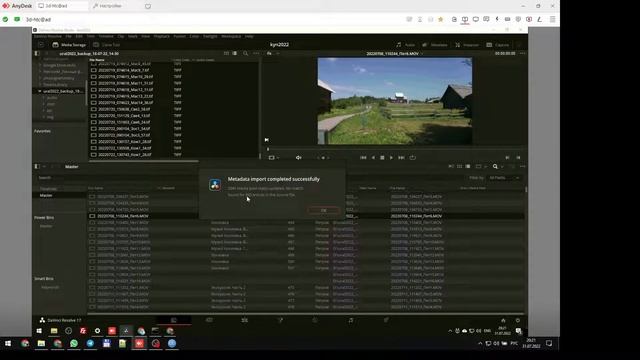Open AnyDesk actions lightning icon
This screenshot has width=640, height=360.
[497, 19]
